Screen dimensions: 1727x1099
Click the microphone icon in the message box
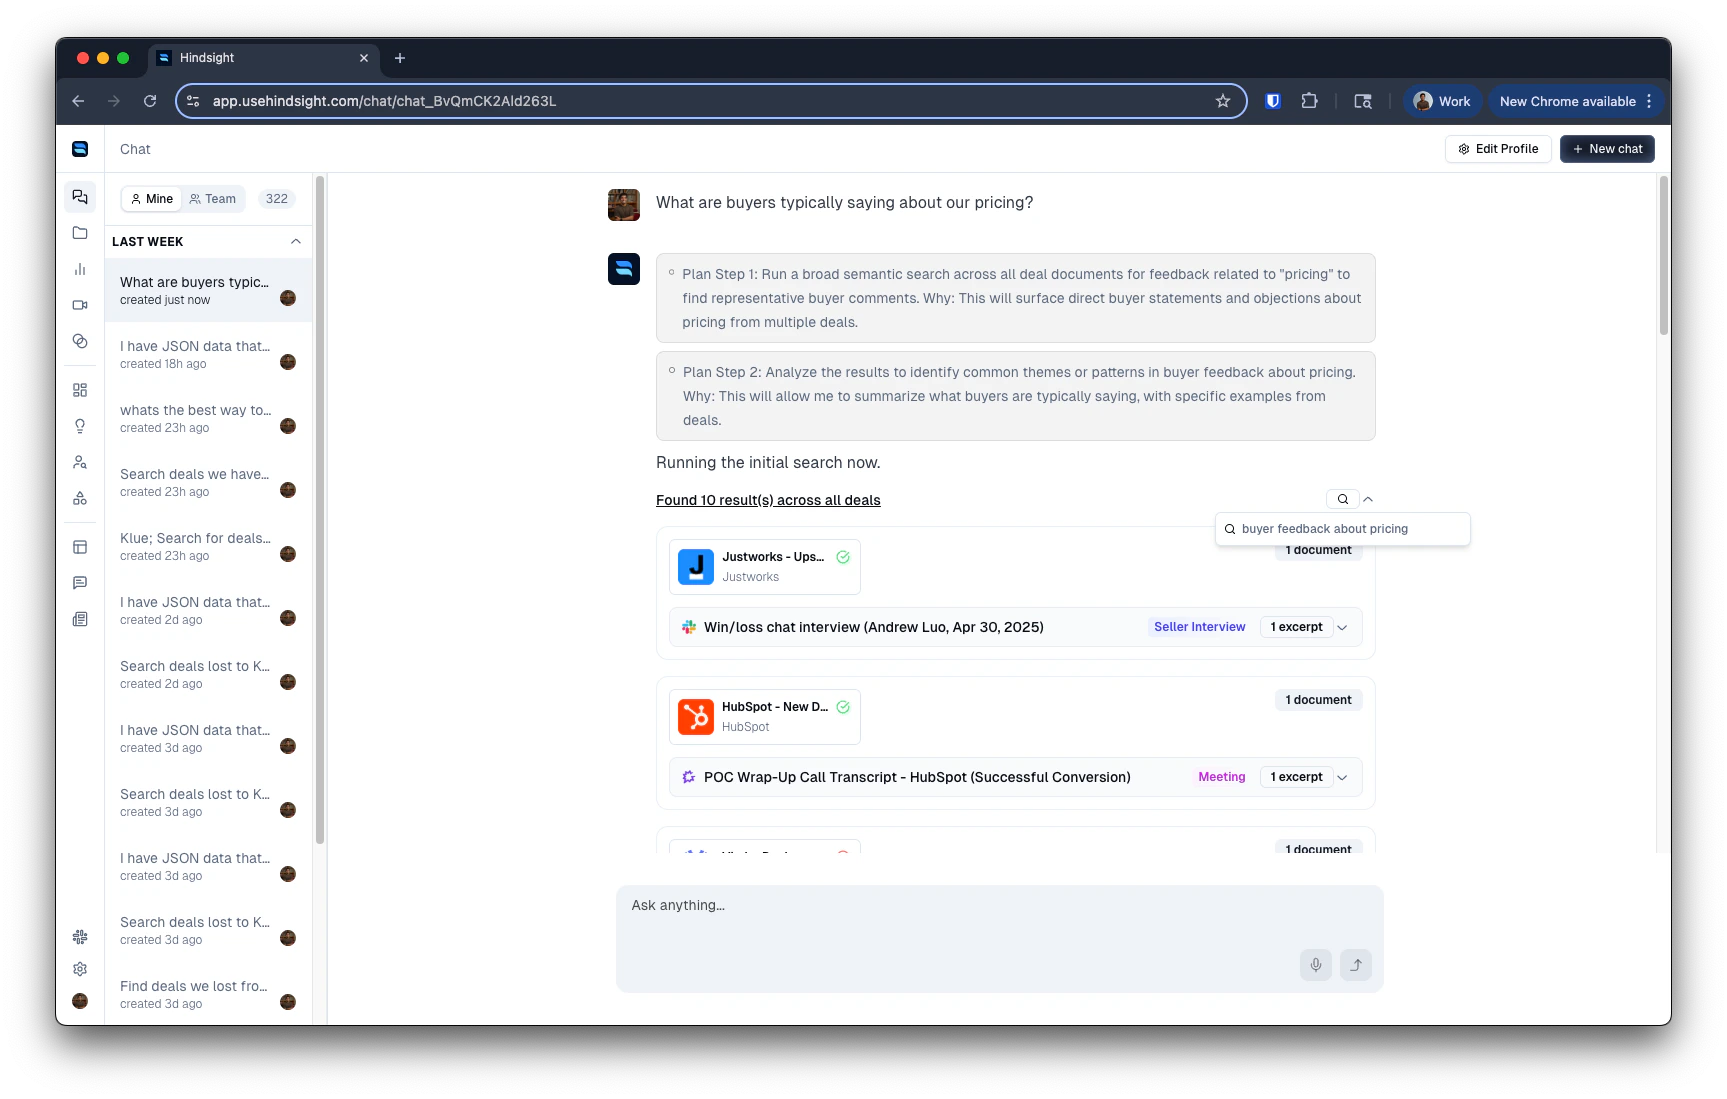point(1315,964)
